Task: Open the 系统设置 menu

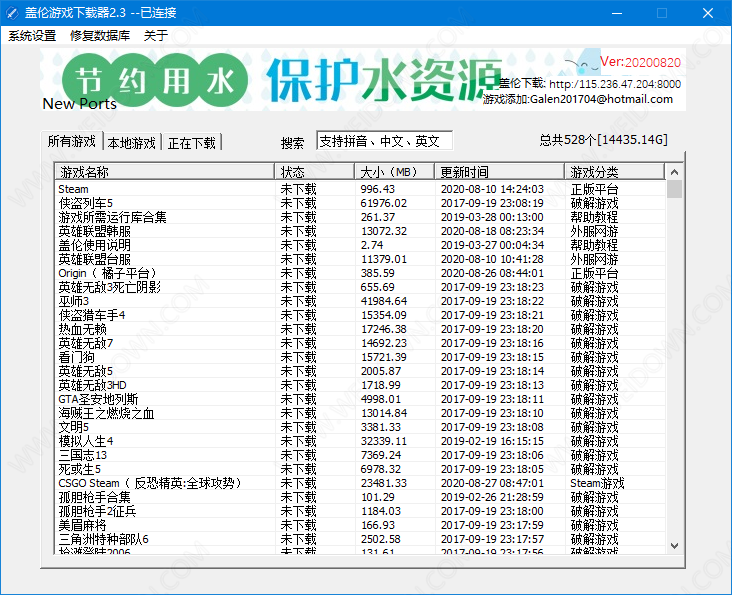Action: (x=32, y=35)
